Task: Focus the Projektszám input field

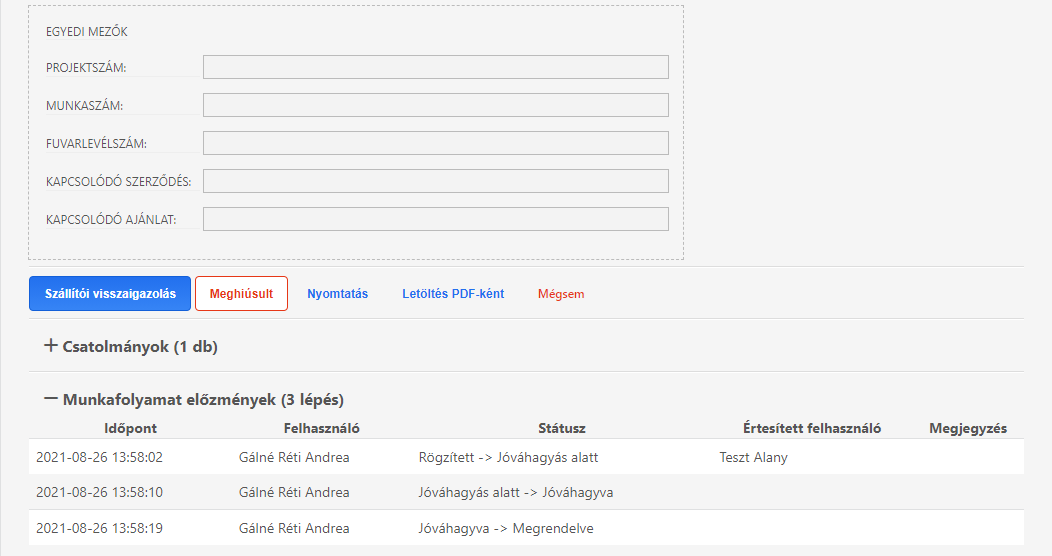Action: tap(436, 67)
